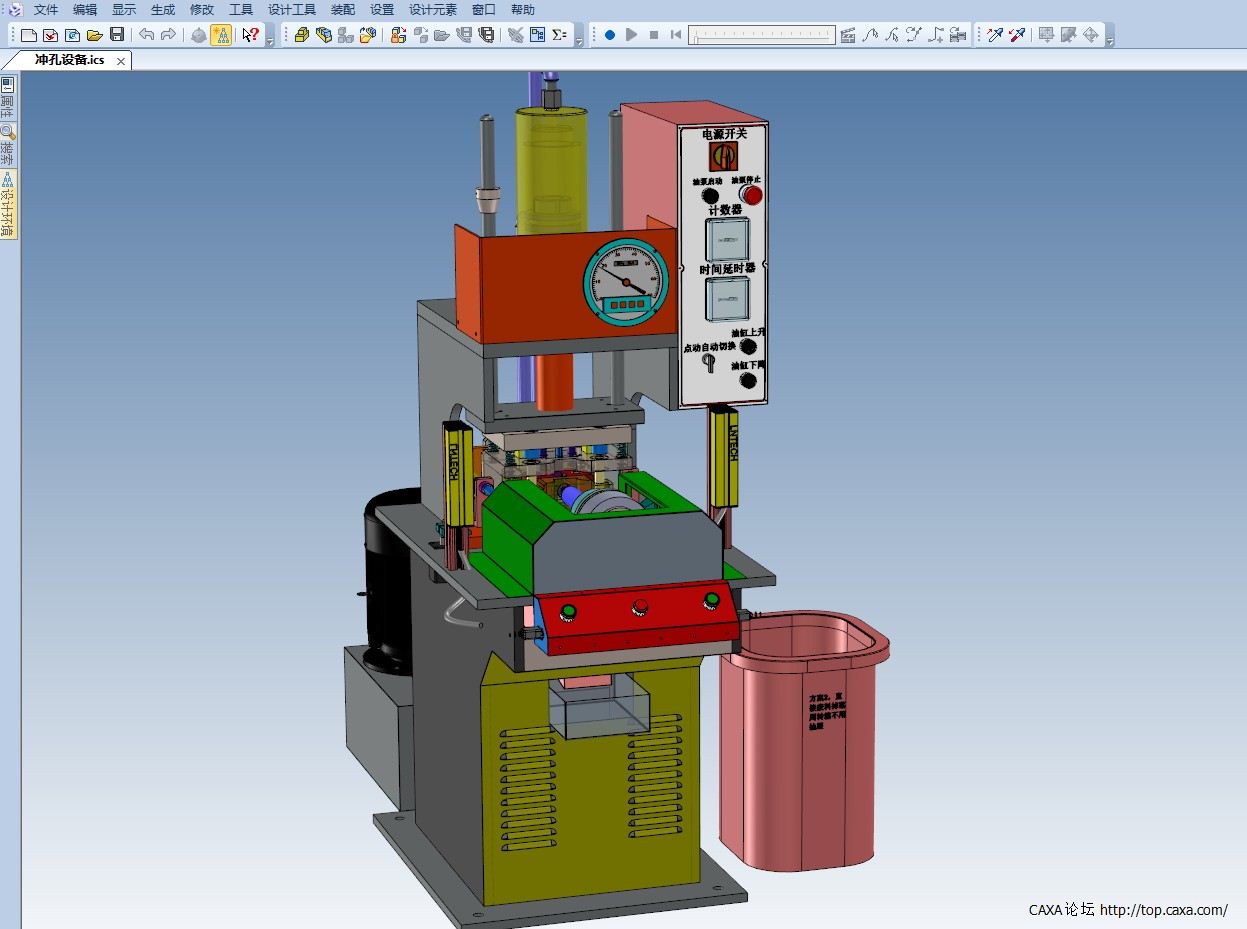Click the animation timeline slider
Screen dimensions: 1247x929
point(762,35)
